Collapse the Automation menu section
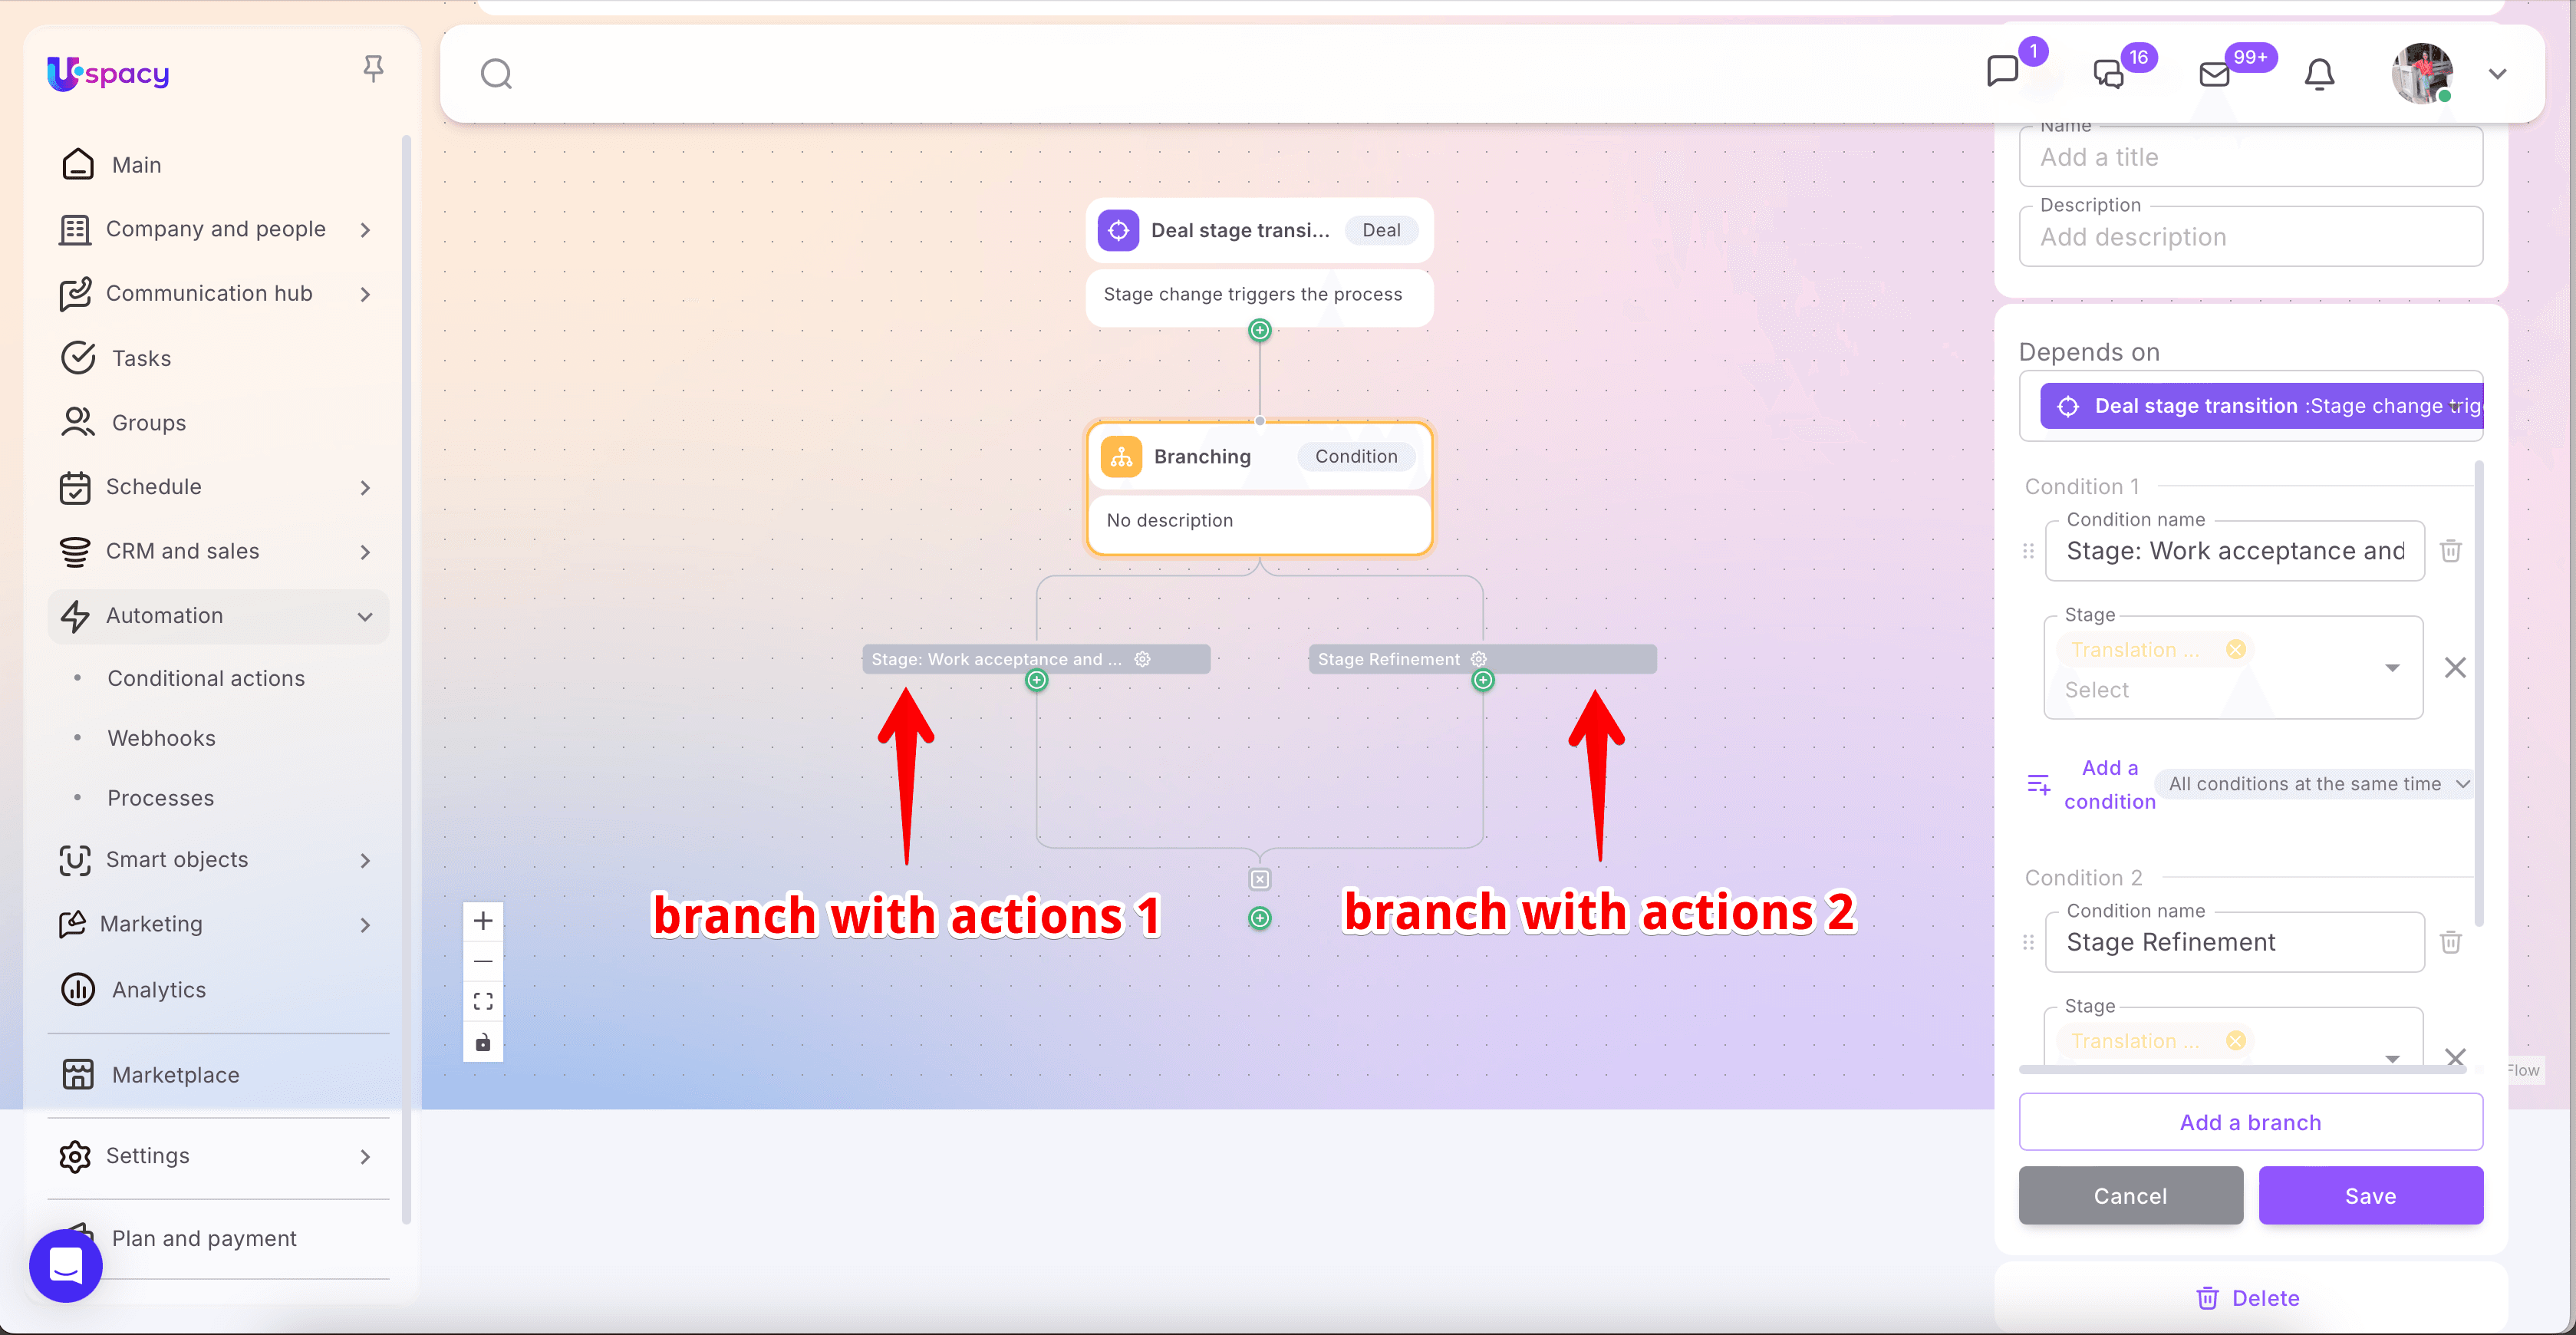This screenshot has height=1335, width=2576. (365, 616)
